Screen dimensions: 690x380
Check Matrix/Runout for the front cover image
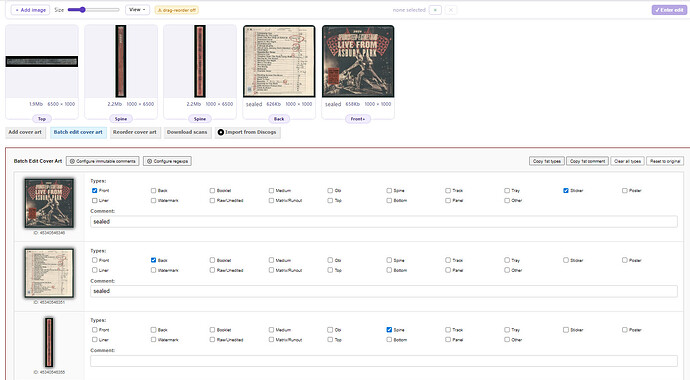coord(272,201)
